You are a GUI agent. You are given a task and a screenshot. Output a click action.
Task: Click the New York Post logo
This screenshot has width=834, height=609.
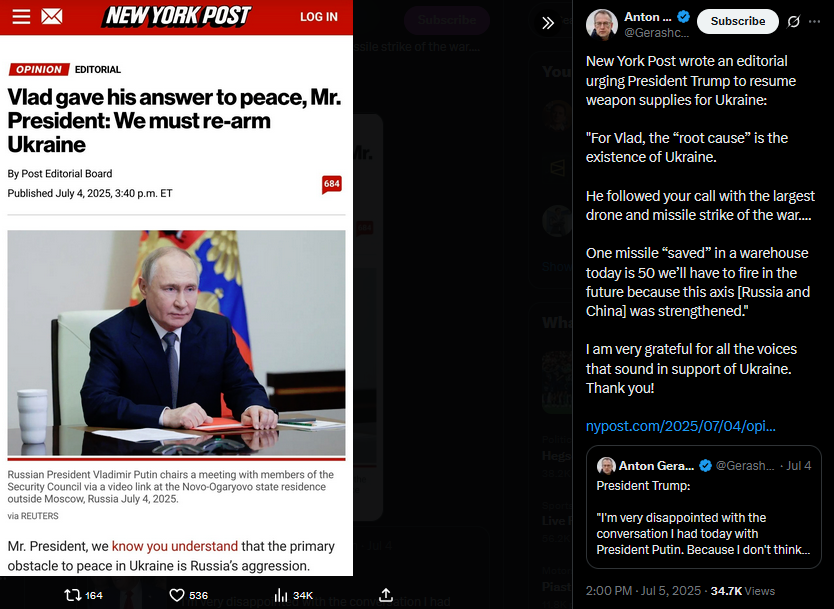178,16
